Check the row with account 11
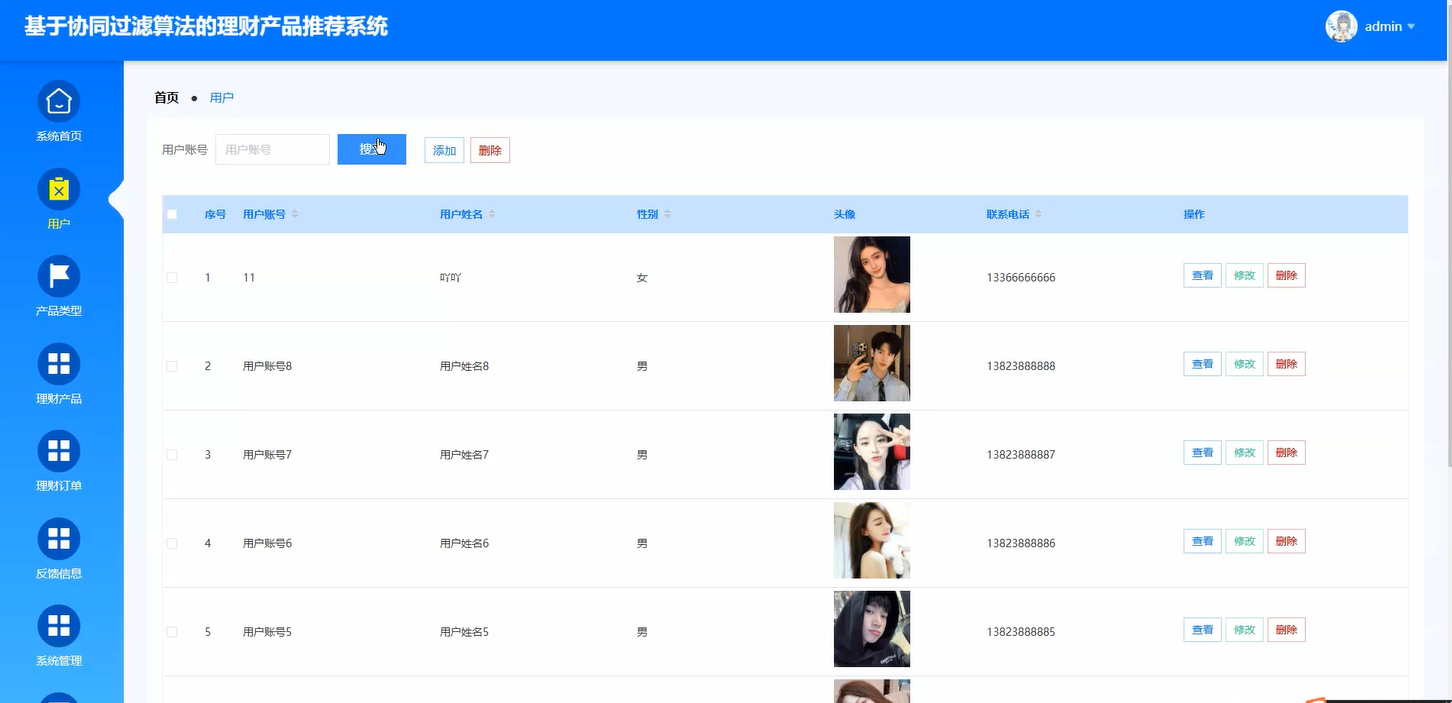This screenshot has width=1452, height=703. point(172,278)
